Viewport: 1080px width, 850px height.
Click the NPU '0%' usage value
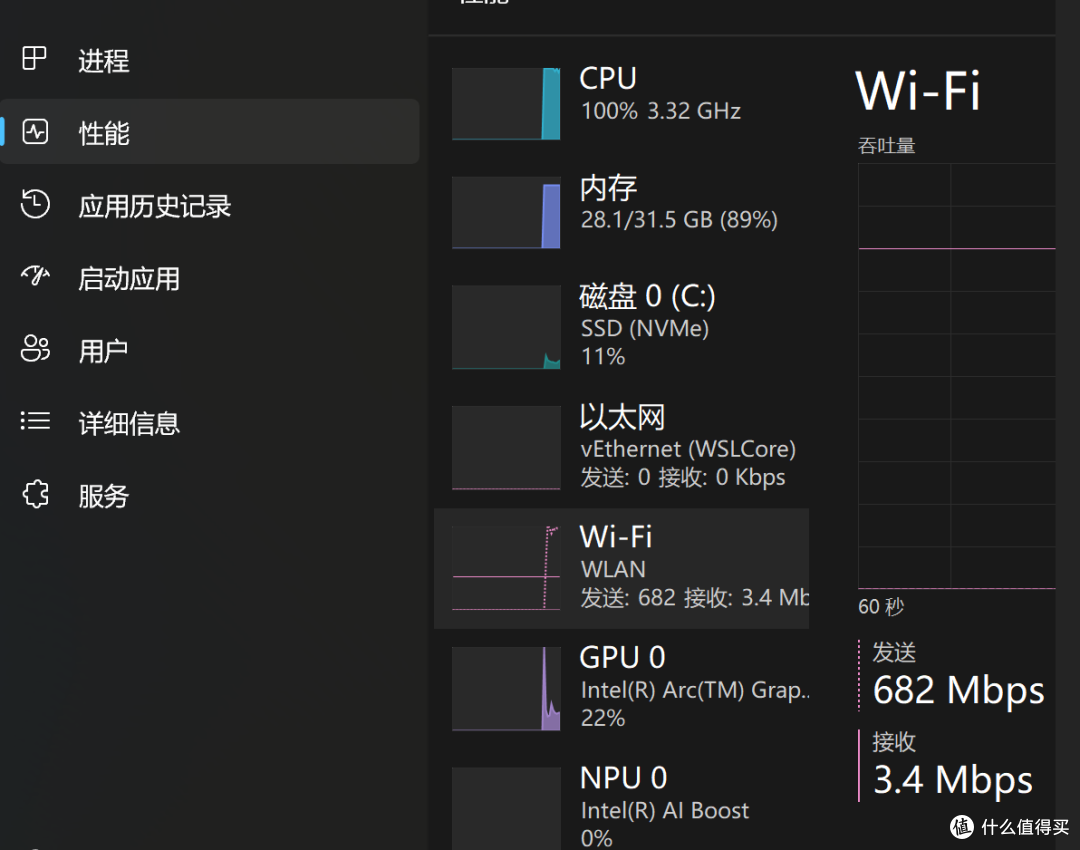[x=596, y=838]
